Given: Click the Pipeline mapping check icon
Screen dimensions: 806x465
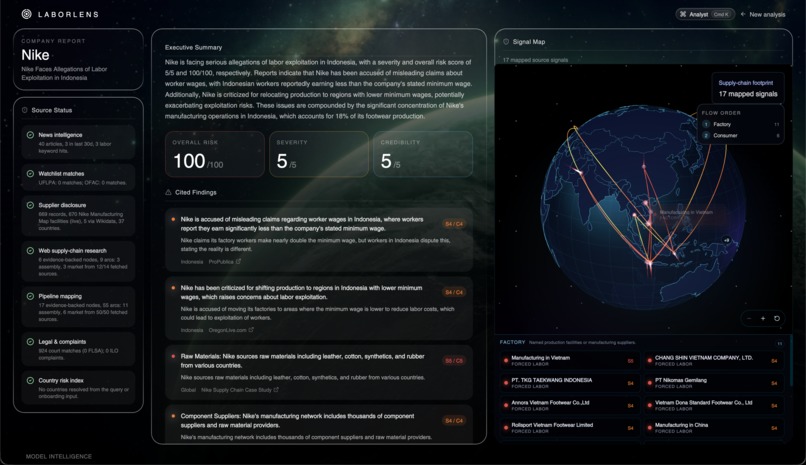Looking at the screenshot, I should pos(30,296).
